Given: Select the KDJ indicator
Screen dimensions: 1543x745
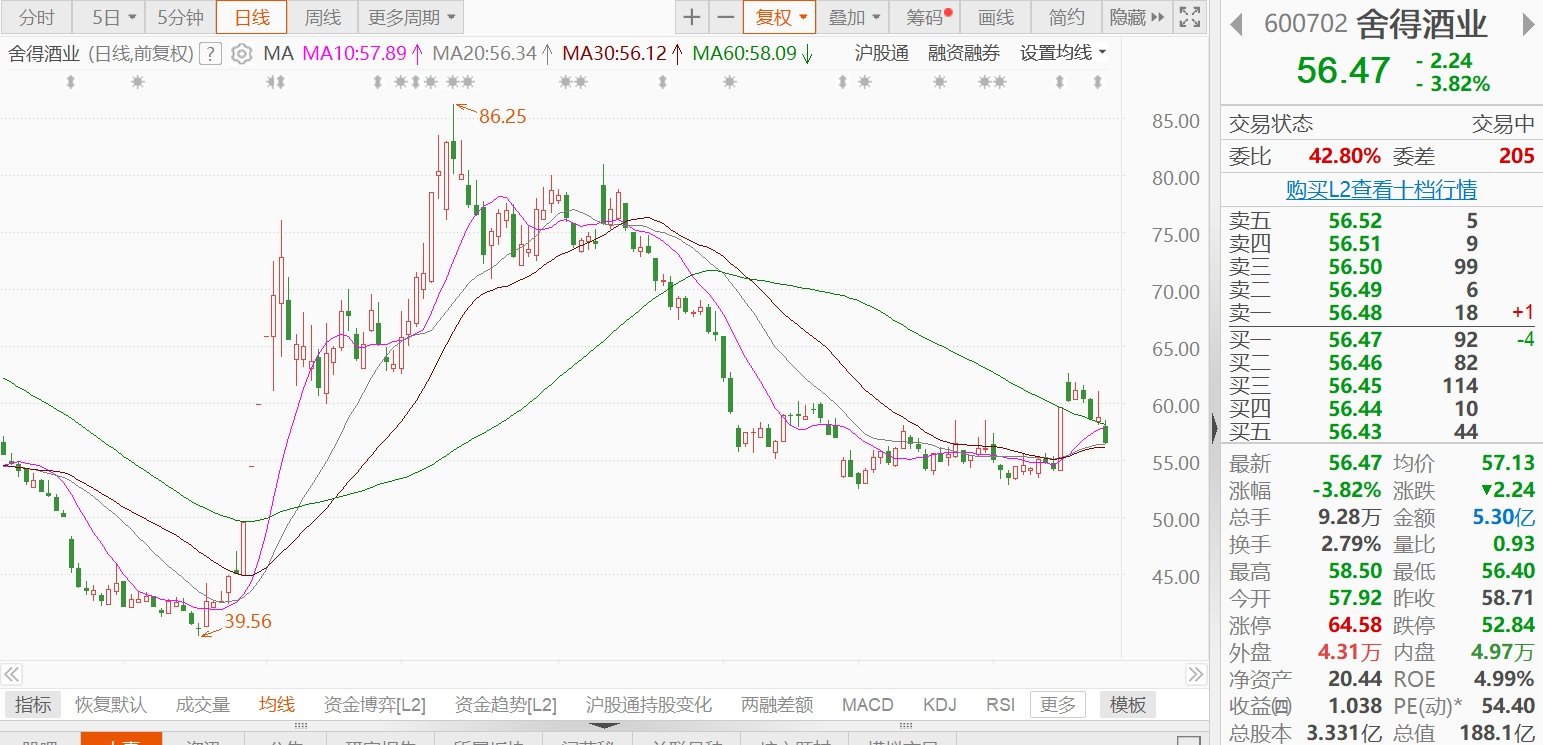Looking at the screenshot, I should tap(940, 704).
